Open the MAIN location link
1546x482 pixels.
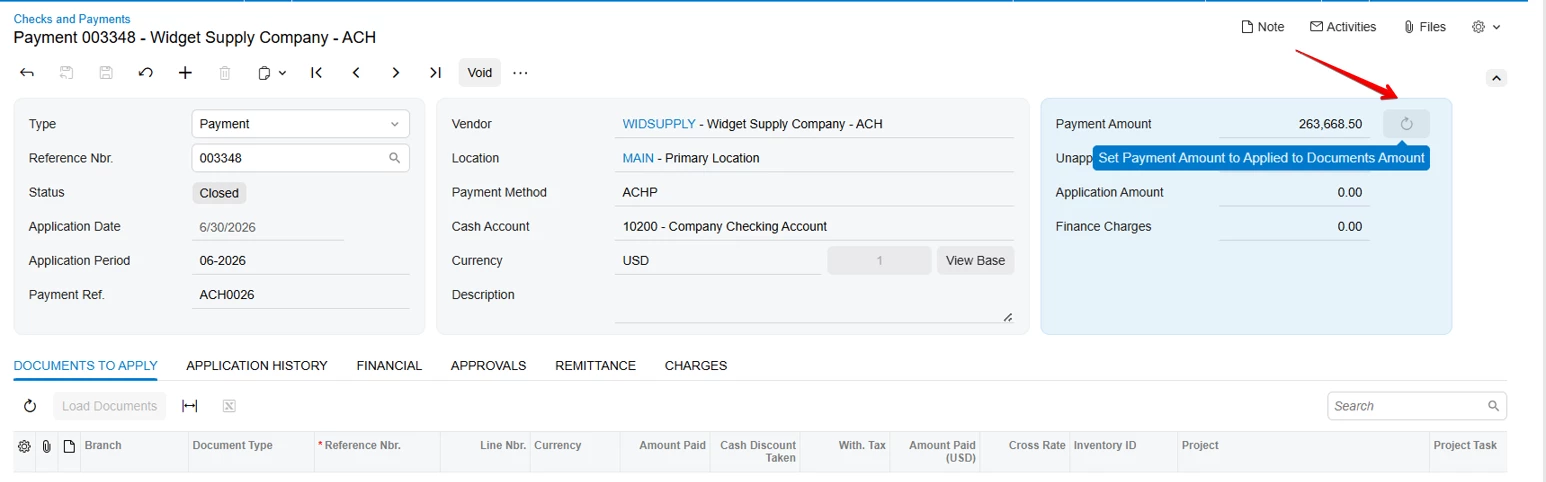tap(639, 158)
